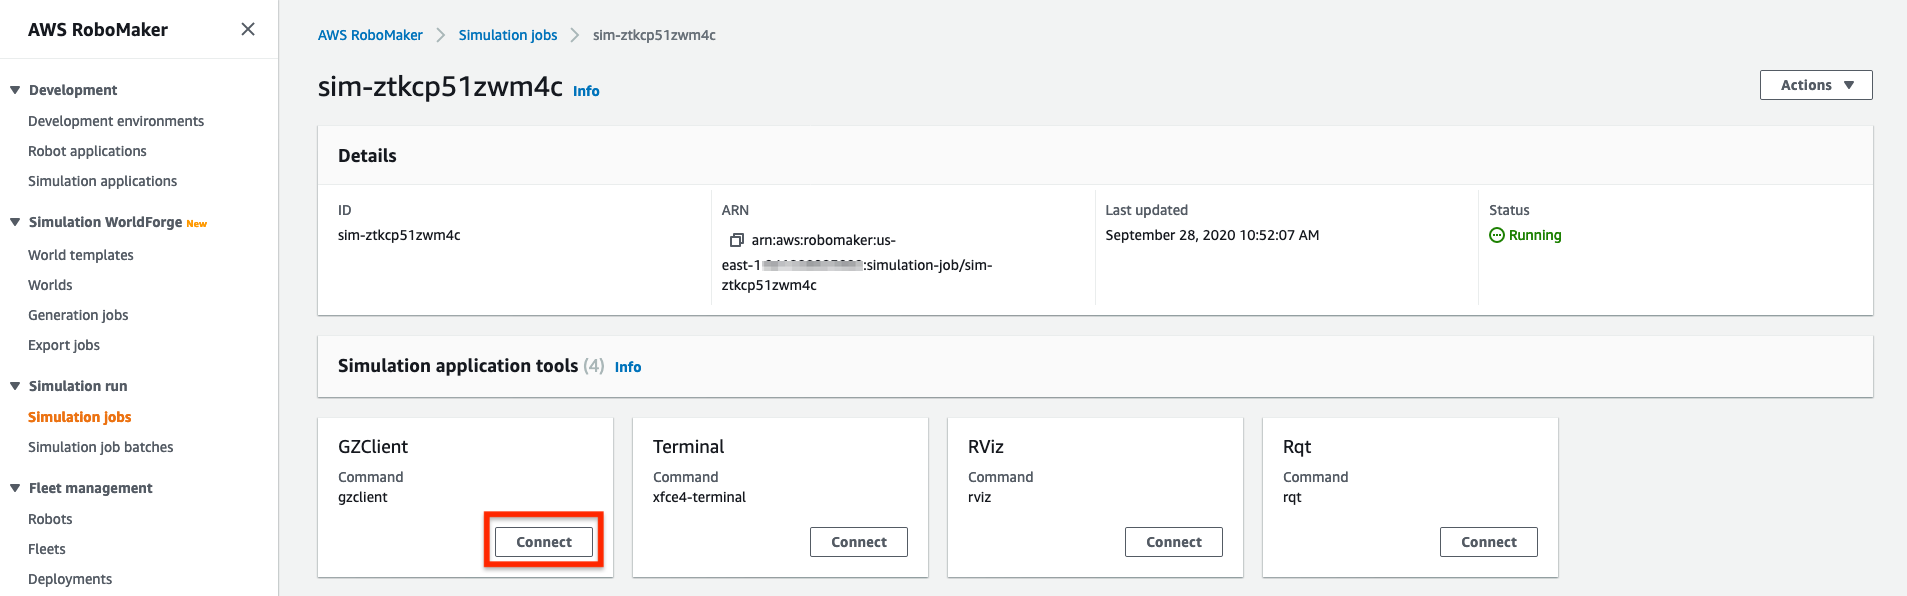The image size is (1907, 596).
Task: Open the Actions dropdown menu
Action: (1816, 85)
